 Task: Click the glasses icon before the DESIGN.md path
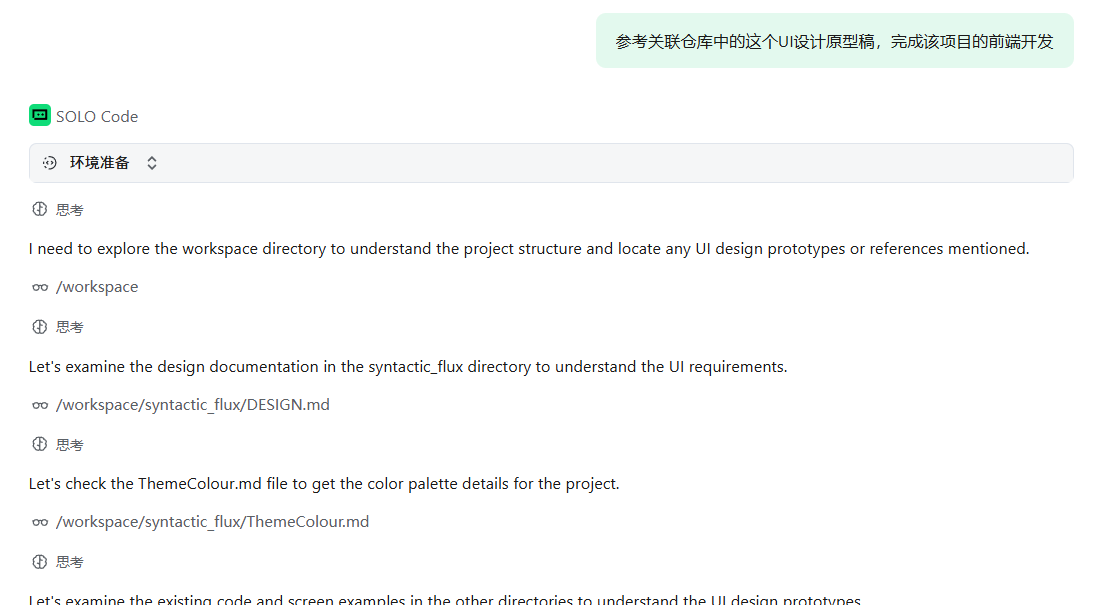(x=40, y=405)
